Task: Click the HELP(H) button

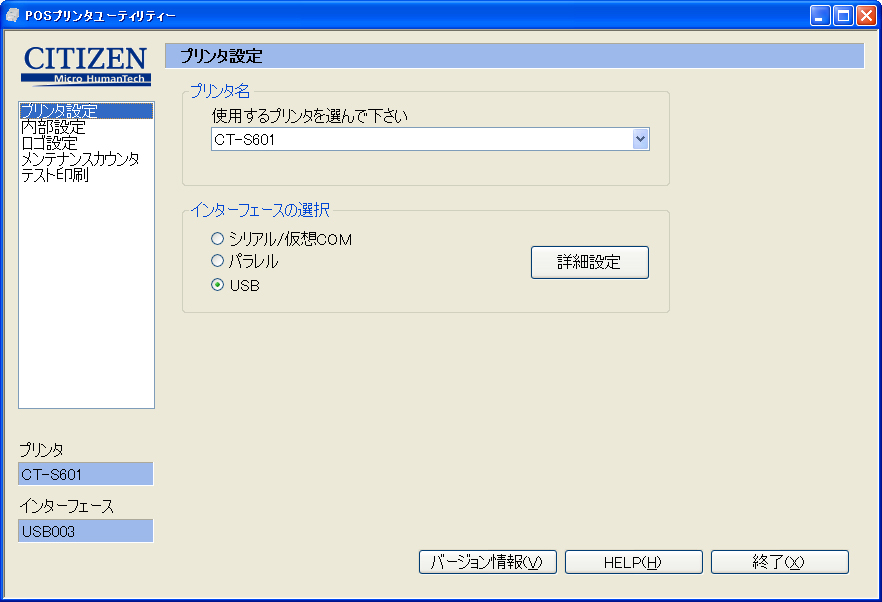Action: coord(633,562)
